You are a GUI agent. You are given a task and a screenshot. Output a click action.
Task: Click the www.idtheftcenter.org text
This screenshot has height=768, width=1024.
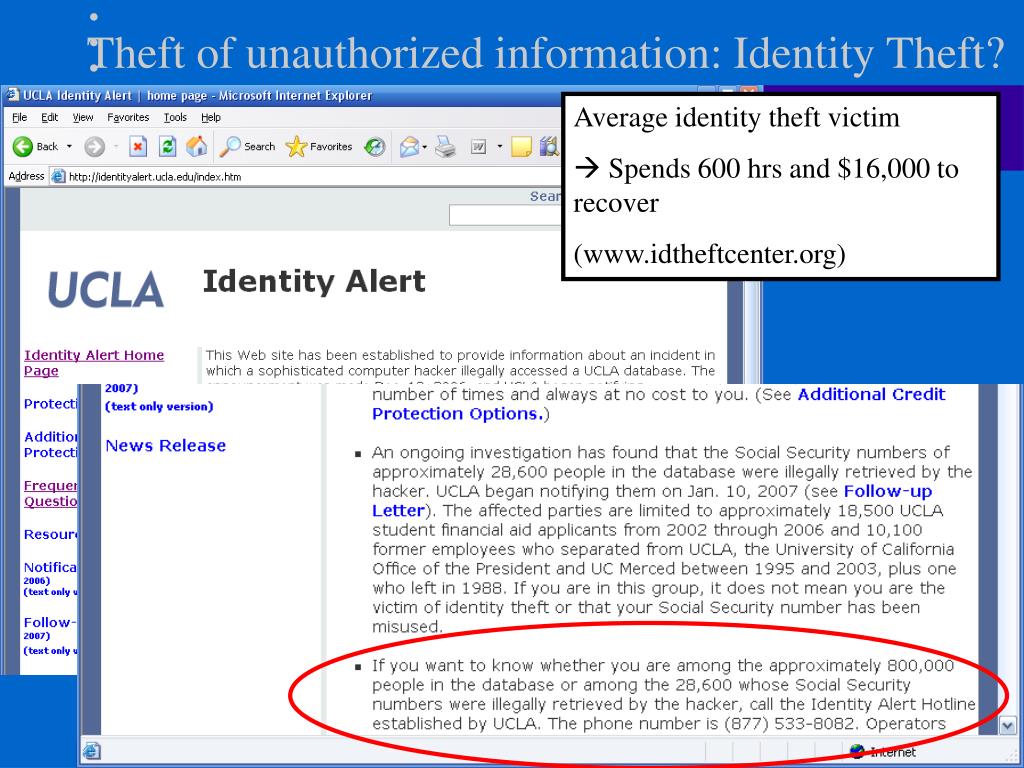pyautogui.click(x=709, y=254)
